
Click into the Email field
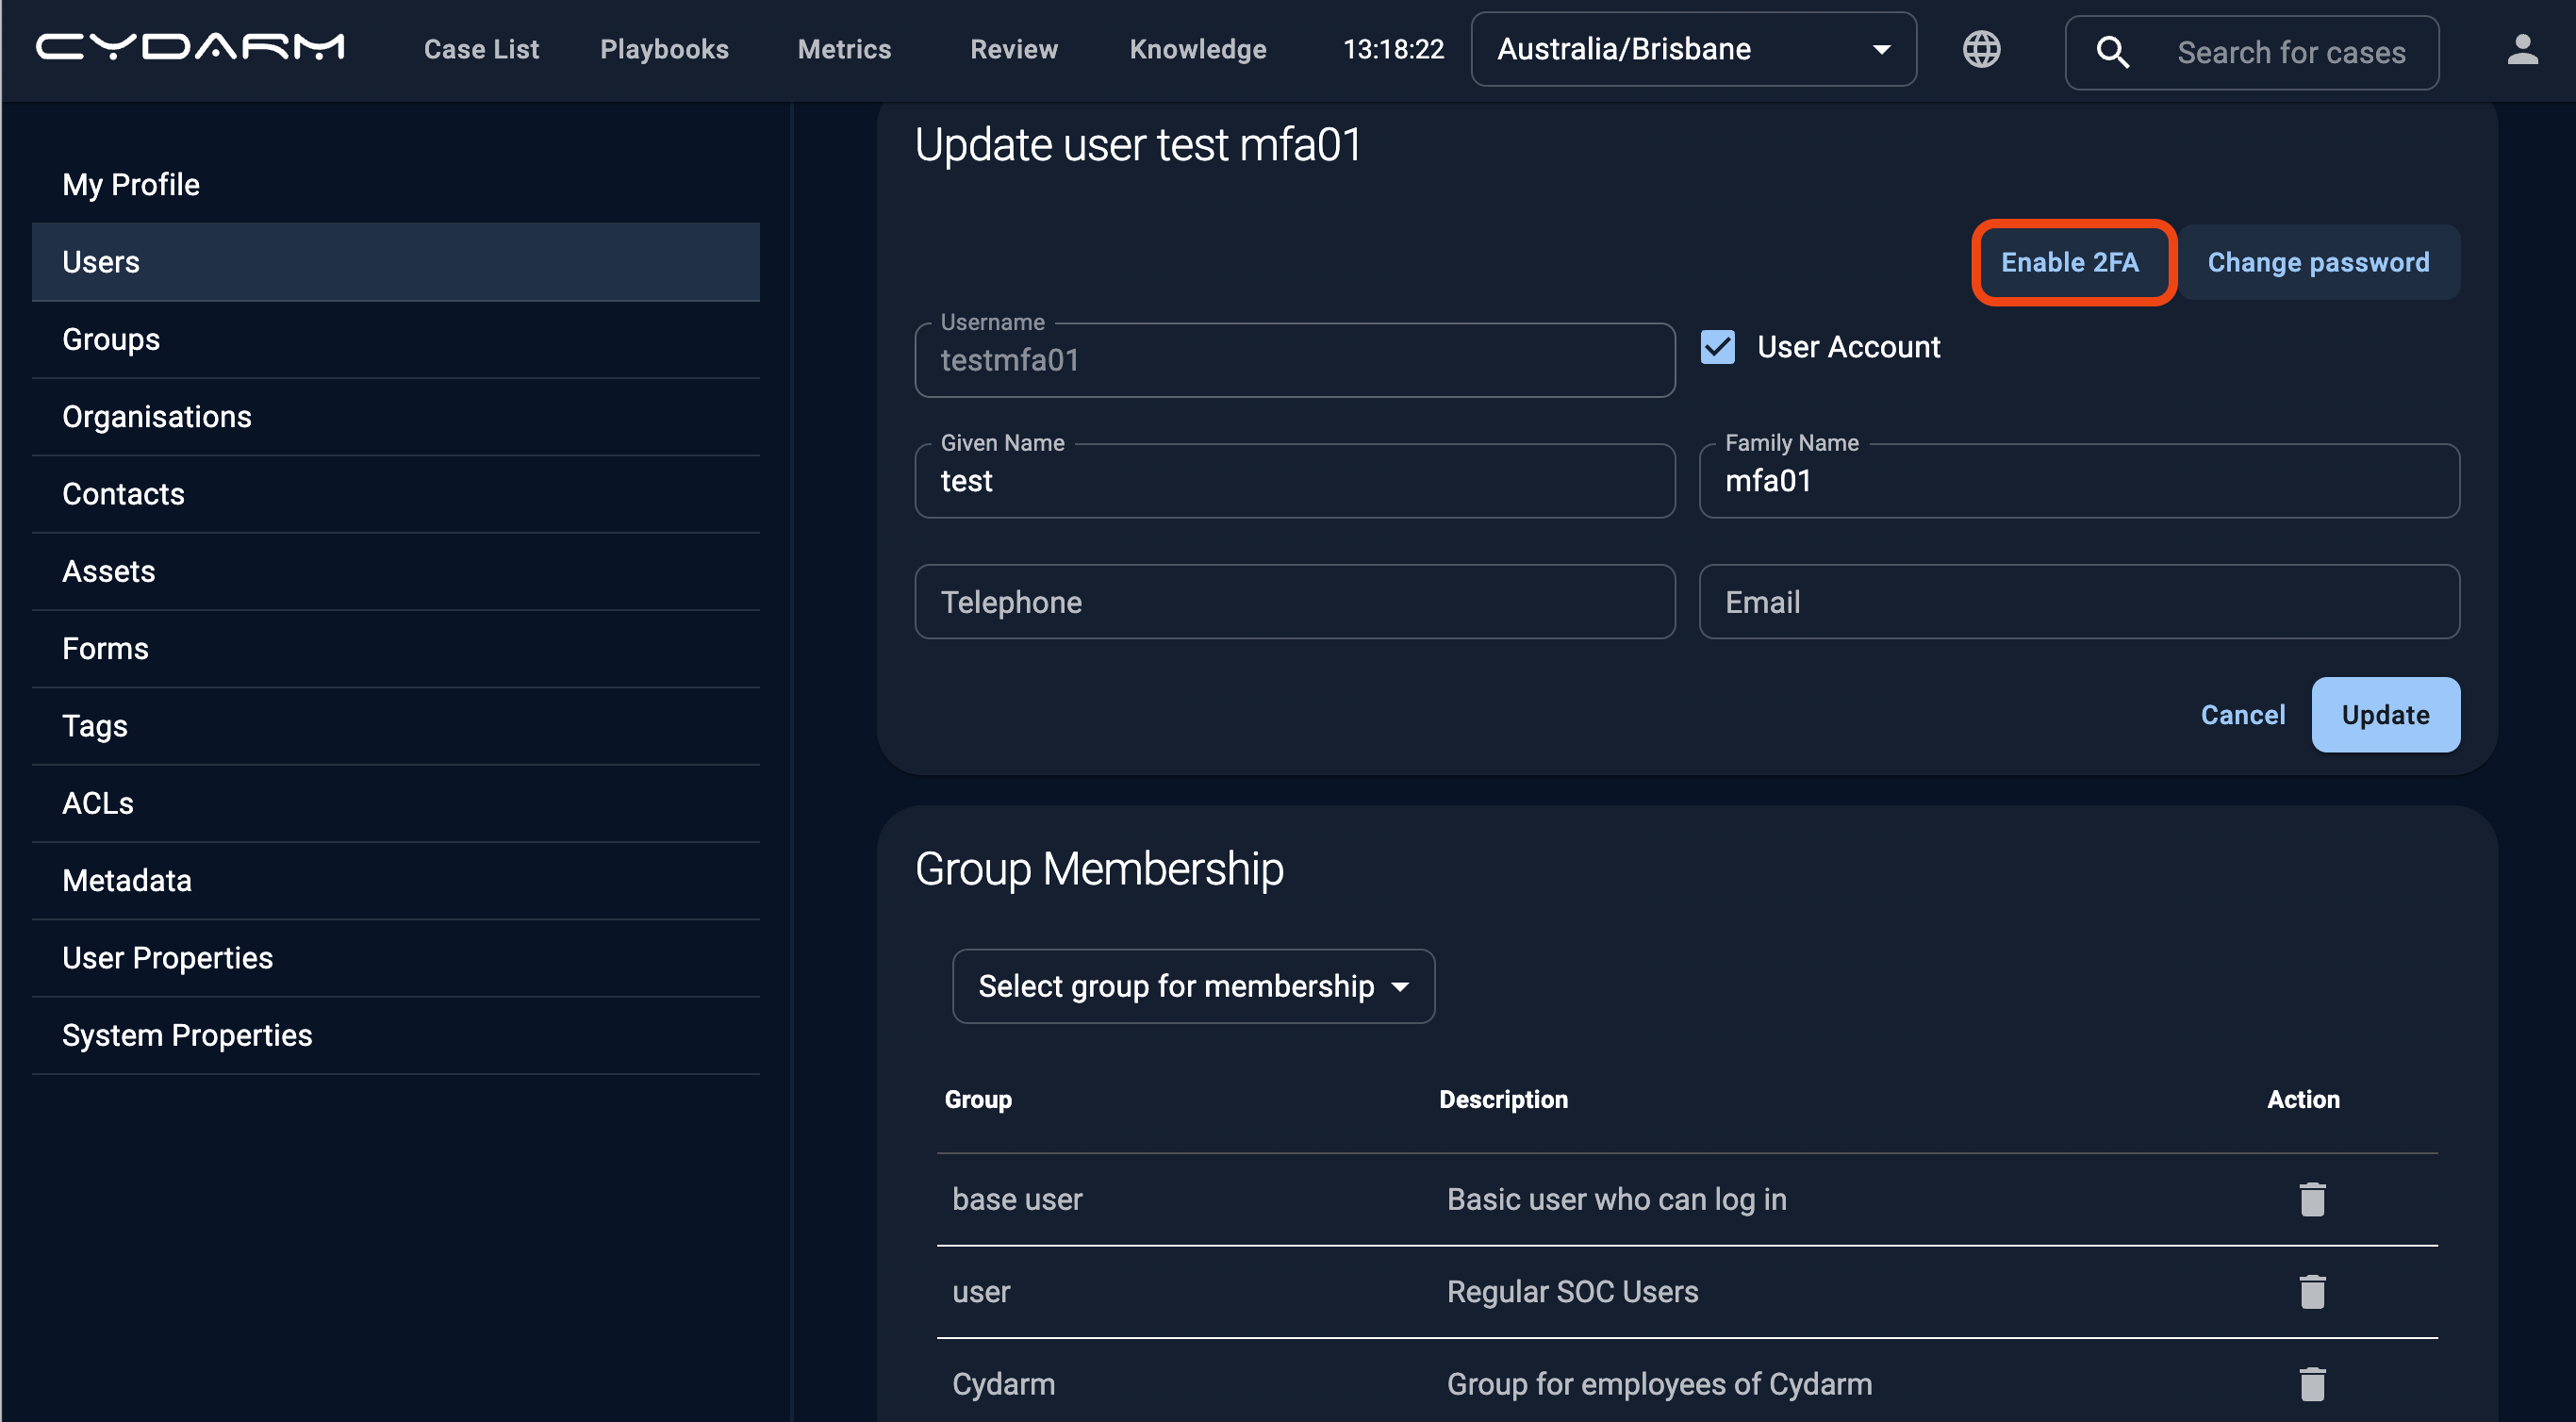click(2078, 602)
